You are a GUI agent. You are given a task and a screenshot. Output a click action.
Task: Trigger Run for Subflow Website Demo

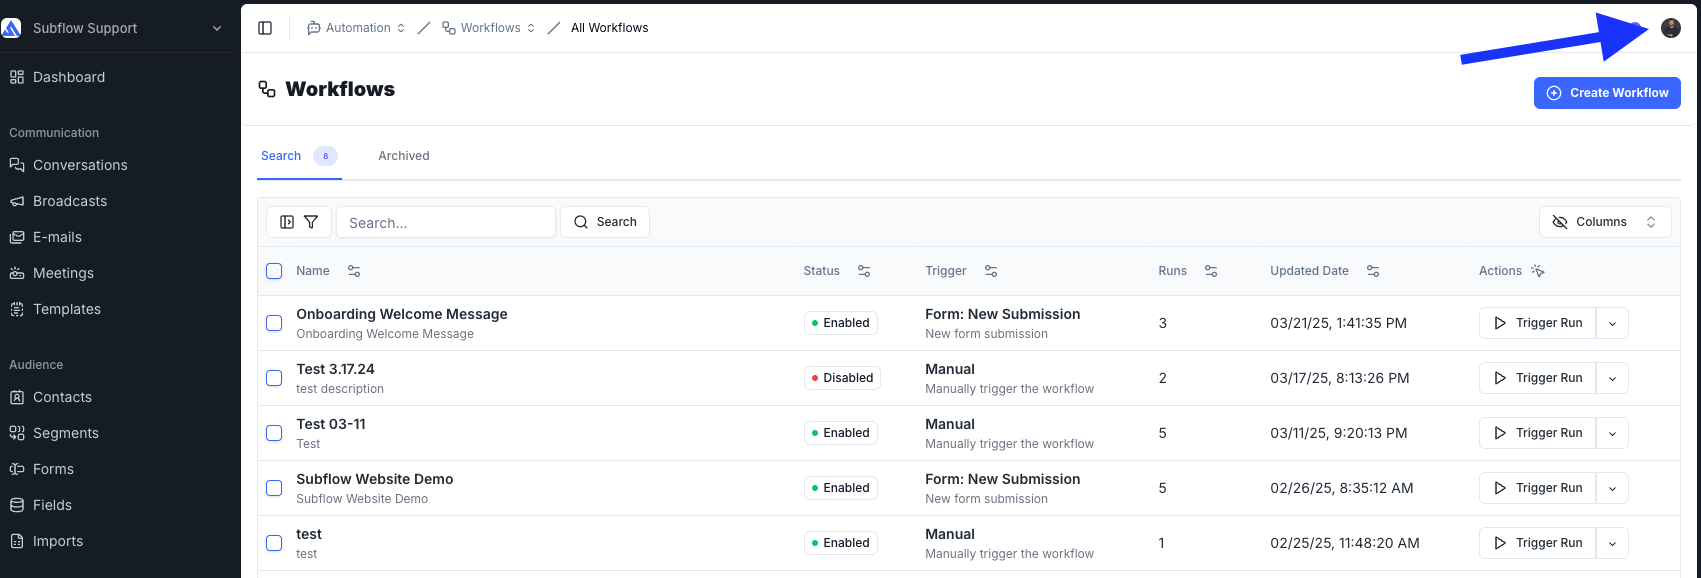click(x=1538, y=488)
